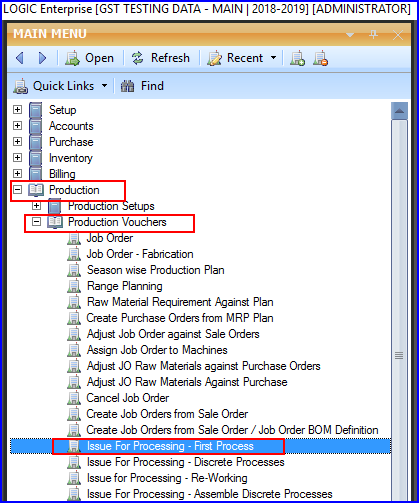Image resolution: width=419 pixels, height=503 pixels.
Task: Open Adjust JO Raw Materials Against Purchase
Action: (x=187, y=382)
